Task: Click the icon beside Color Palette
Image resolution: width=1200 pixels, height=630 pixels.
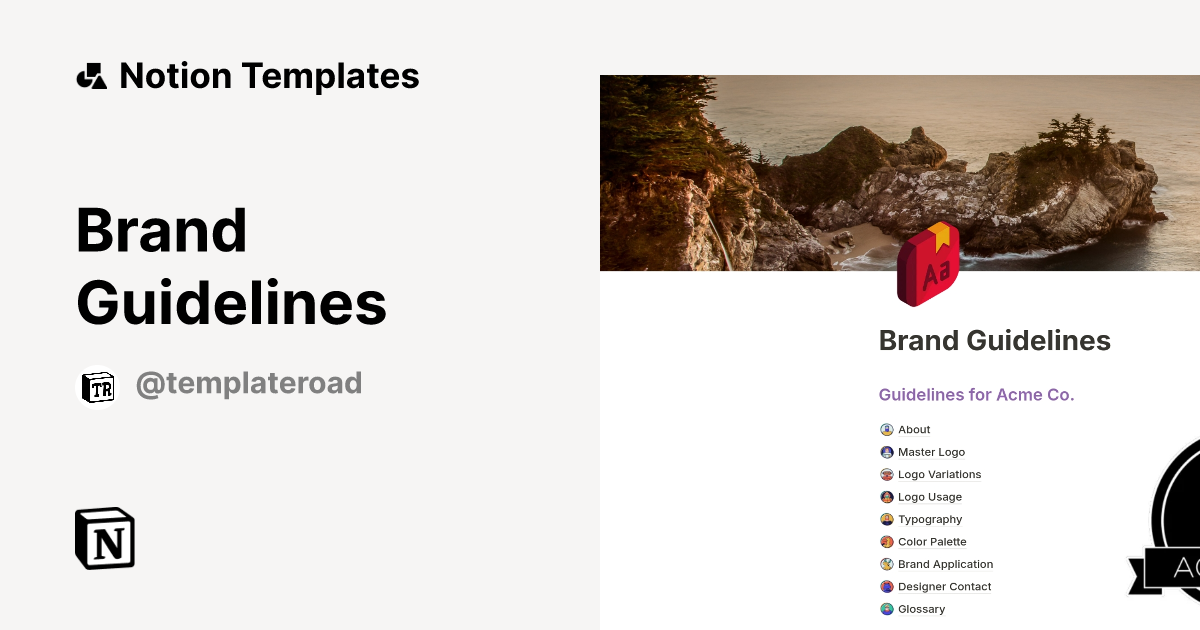Action: [886, 542]
